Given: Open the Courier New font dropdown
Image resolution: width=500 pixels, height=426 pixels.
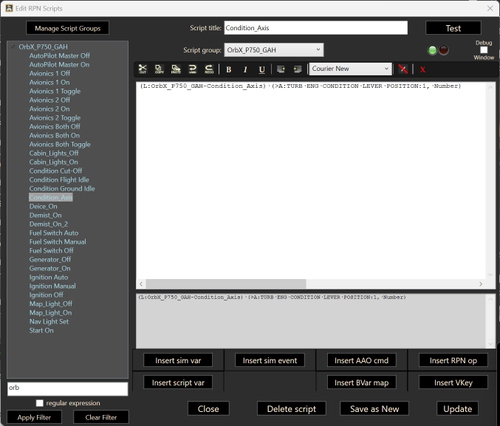Looking at the screenshot, I should 350,69.
